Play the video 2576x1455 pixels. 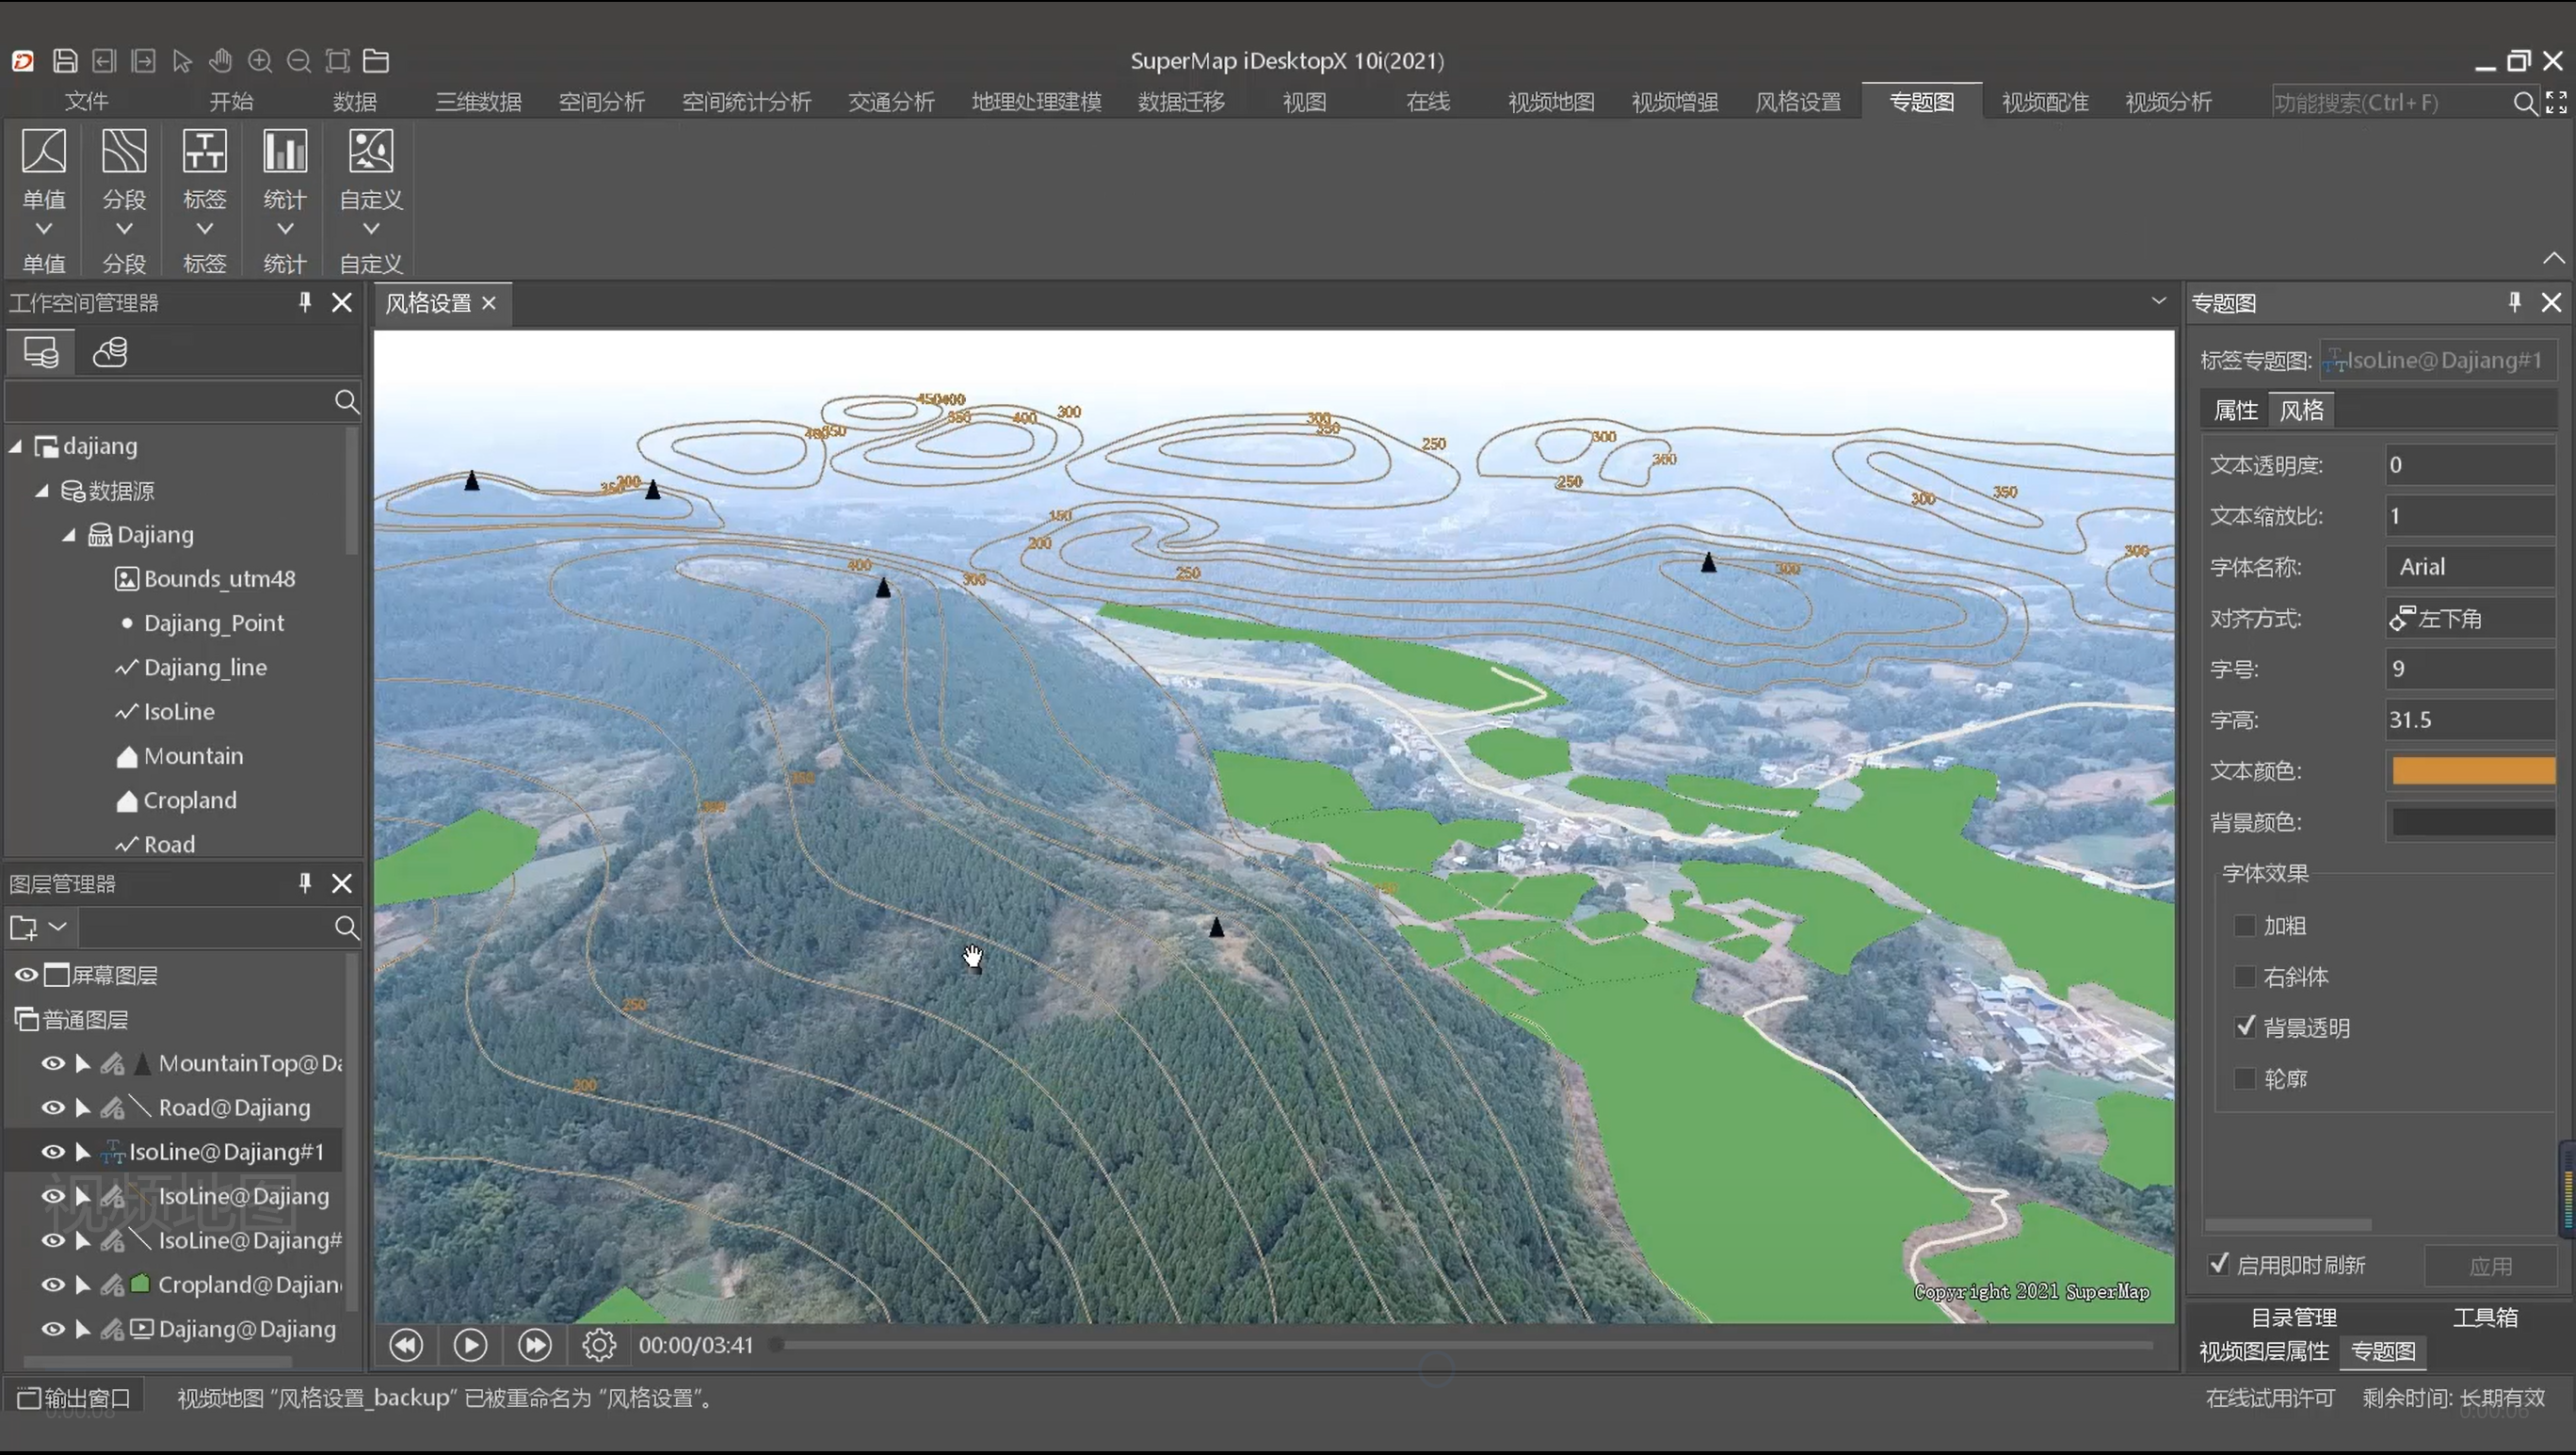tap(470, 1345)
